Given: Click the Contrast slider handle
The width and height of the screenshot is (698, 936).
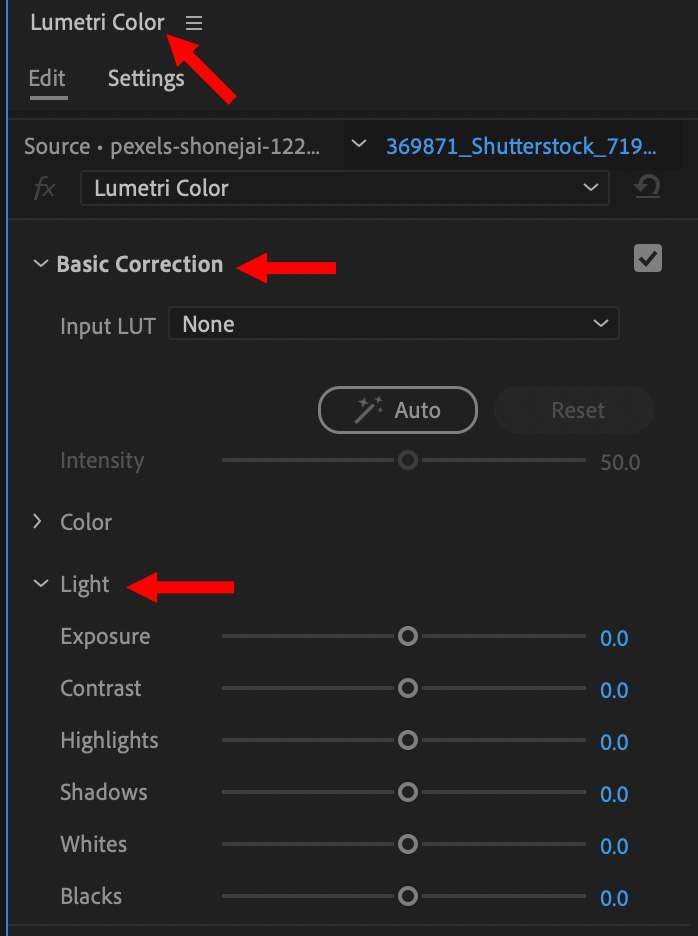Looking at the screenshot, I should click(x=407, y=688).
